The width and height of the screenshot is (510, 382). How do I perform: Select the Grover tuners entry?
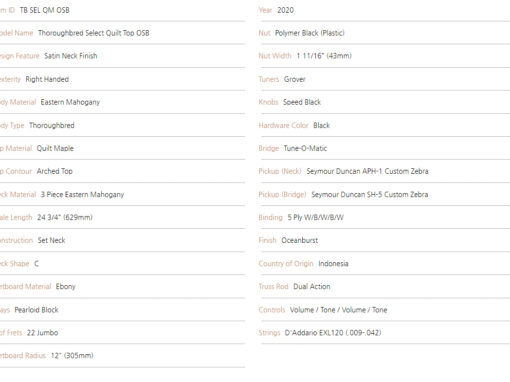[295, 79]
